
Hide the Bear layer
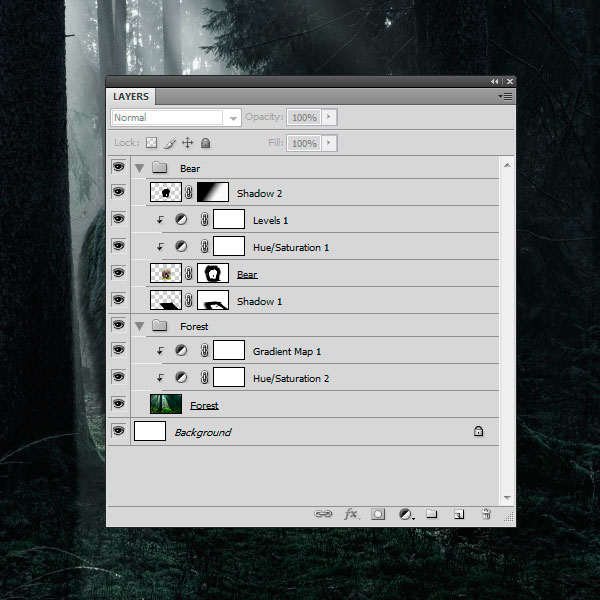pos(119,272)
